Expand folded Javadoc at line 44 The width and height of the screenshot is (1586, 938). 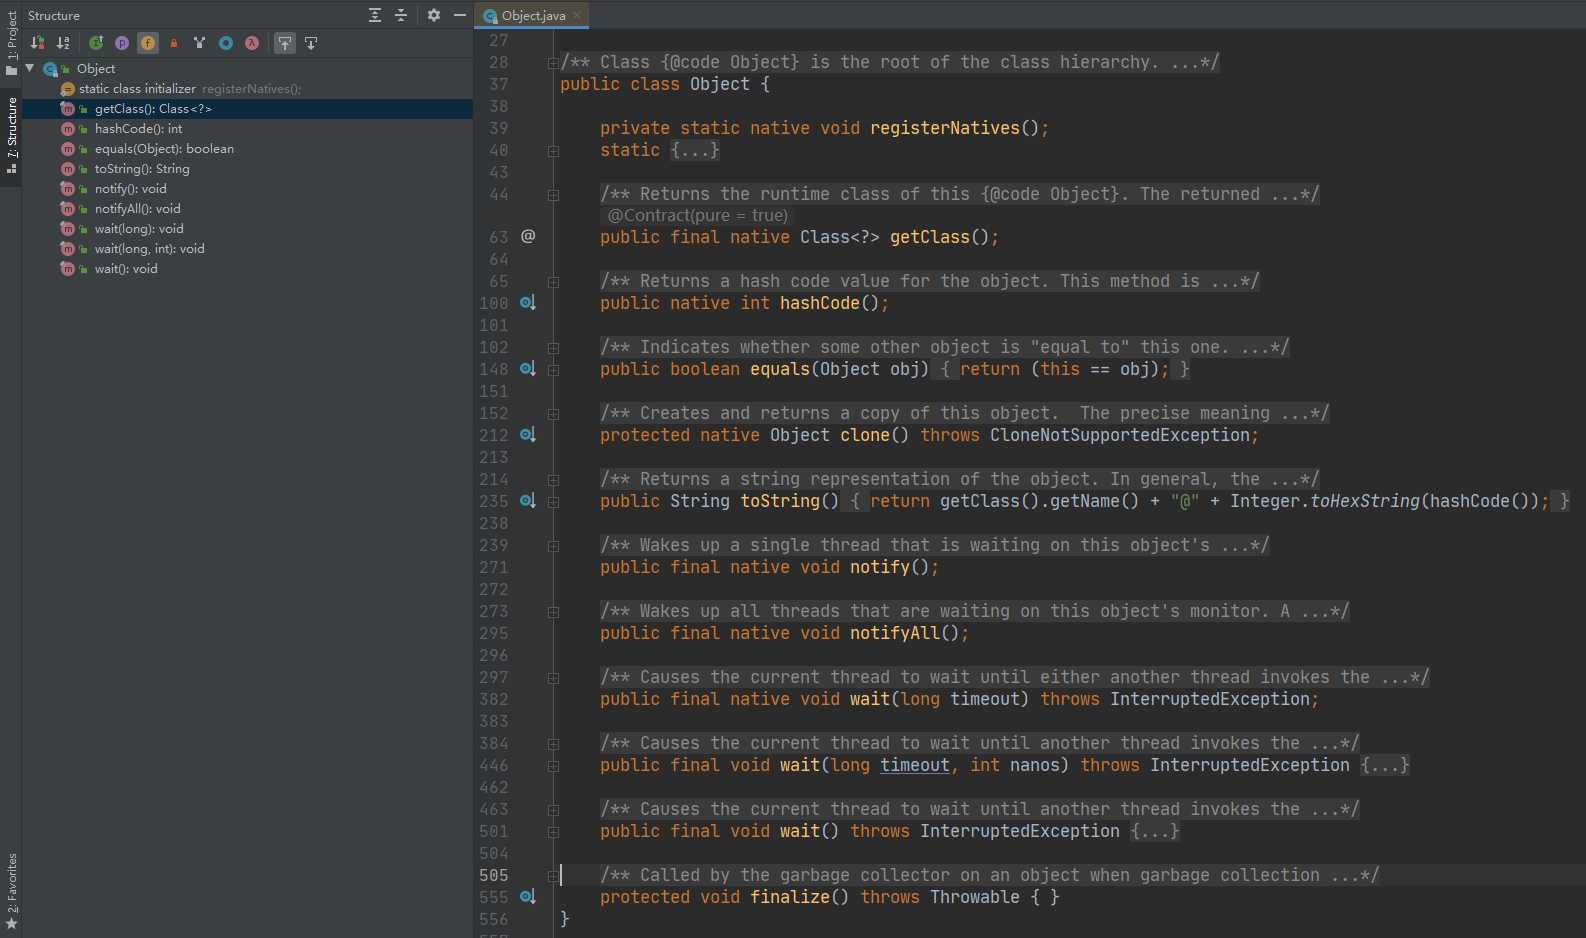click(553, 194)
